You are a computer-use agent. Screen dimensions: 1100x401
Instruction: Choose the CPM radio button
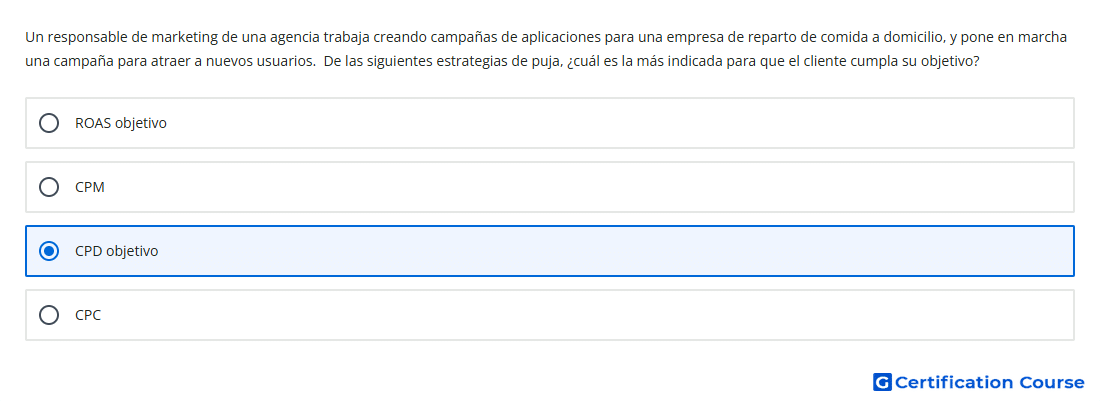[49, 187]
